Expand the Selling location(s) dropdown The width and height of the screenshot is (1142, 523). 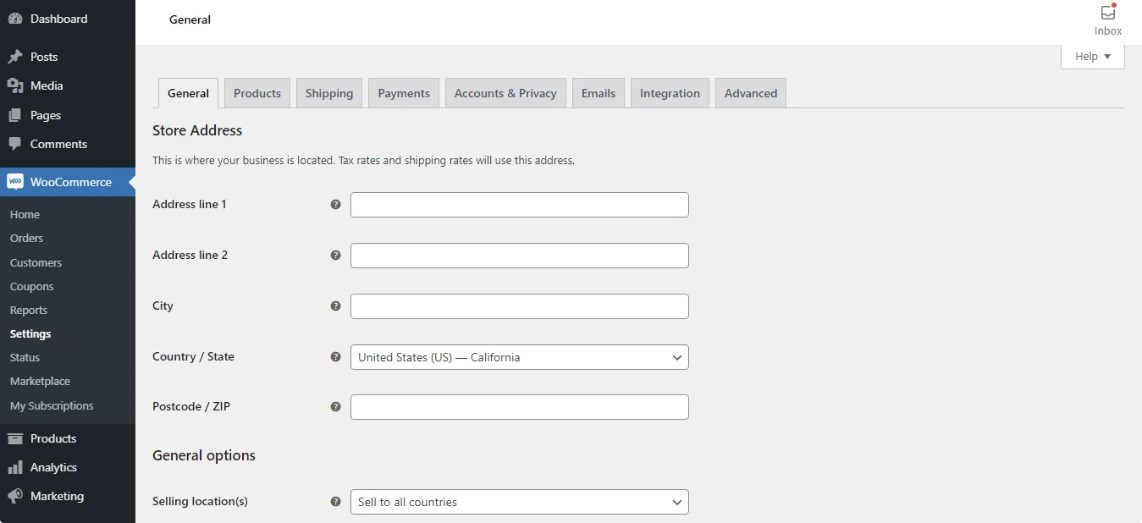519,502
